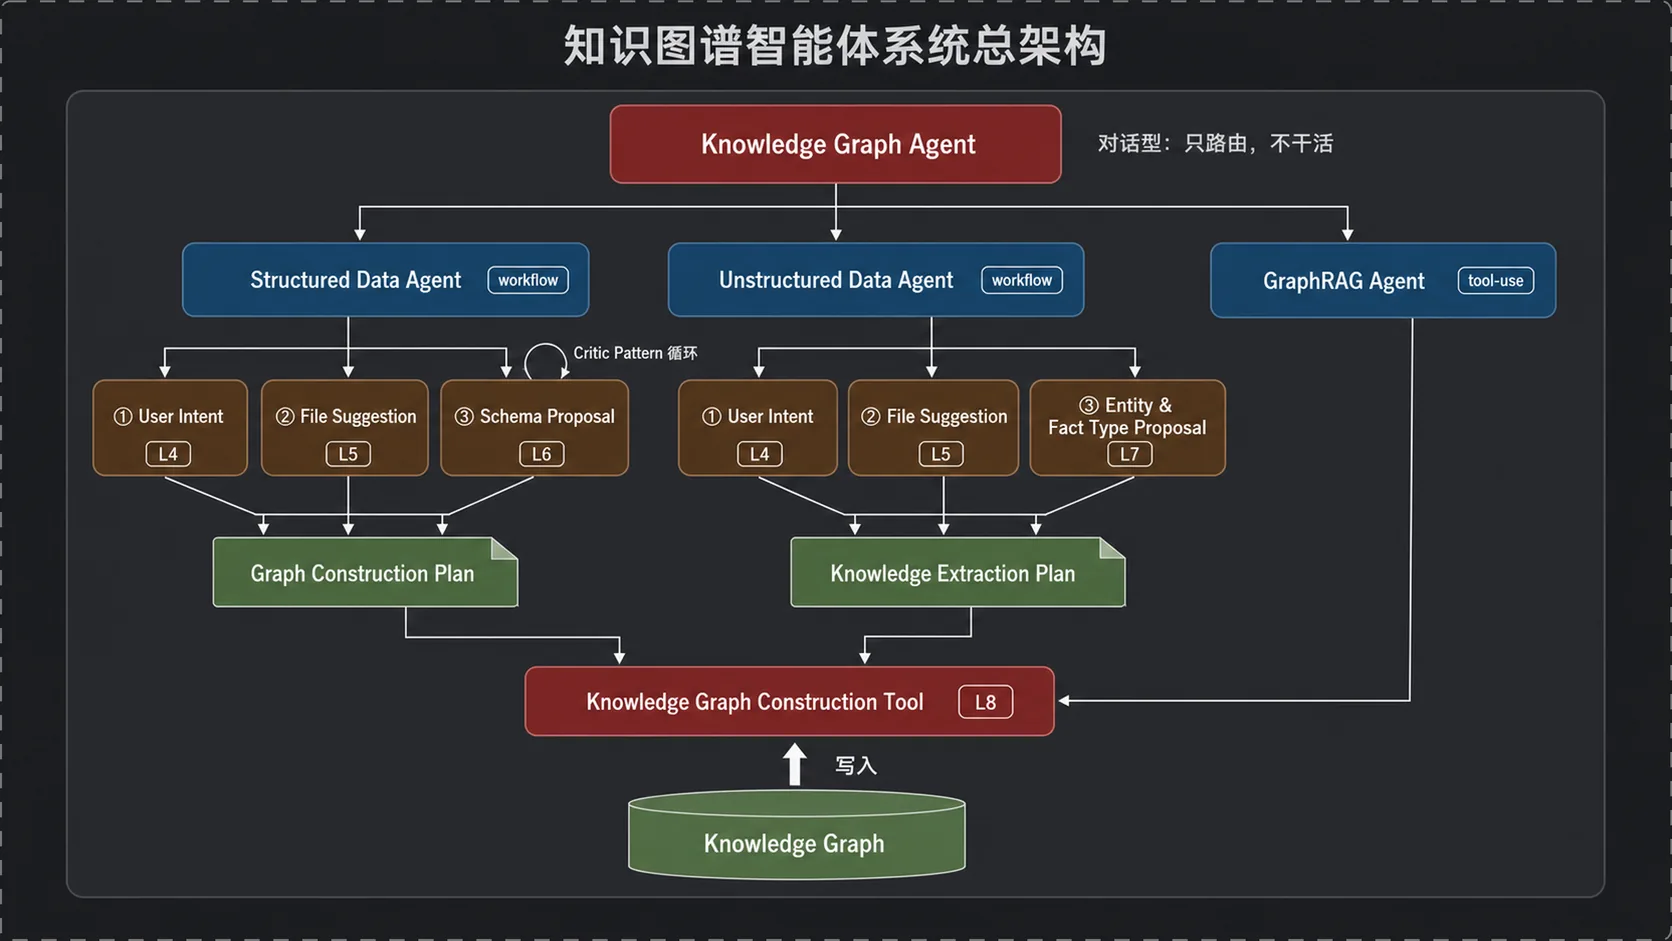This screenshot has width=1672, height=941.
Task: Click the Critic Pattern 循环 label
Action: click(x=635, y=353)
